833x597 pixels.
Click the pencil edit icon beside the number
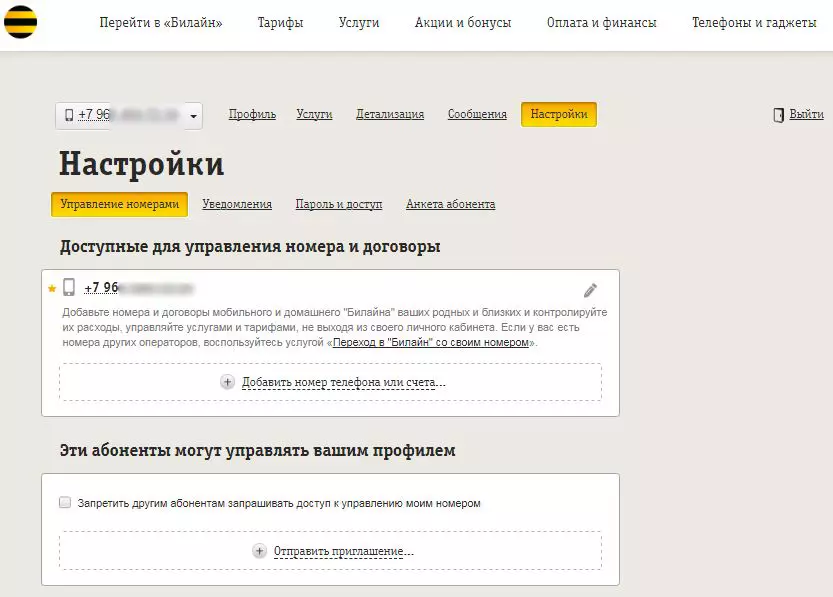coord(590,290)
